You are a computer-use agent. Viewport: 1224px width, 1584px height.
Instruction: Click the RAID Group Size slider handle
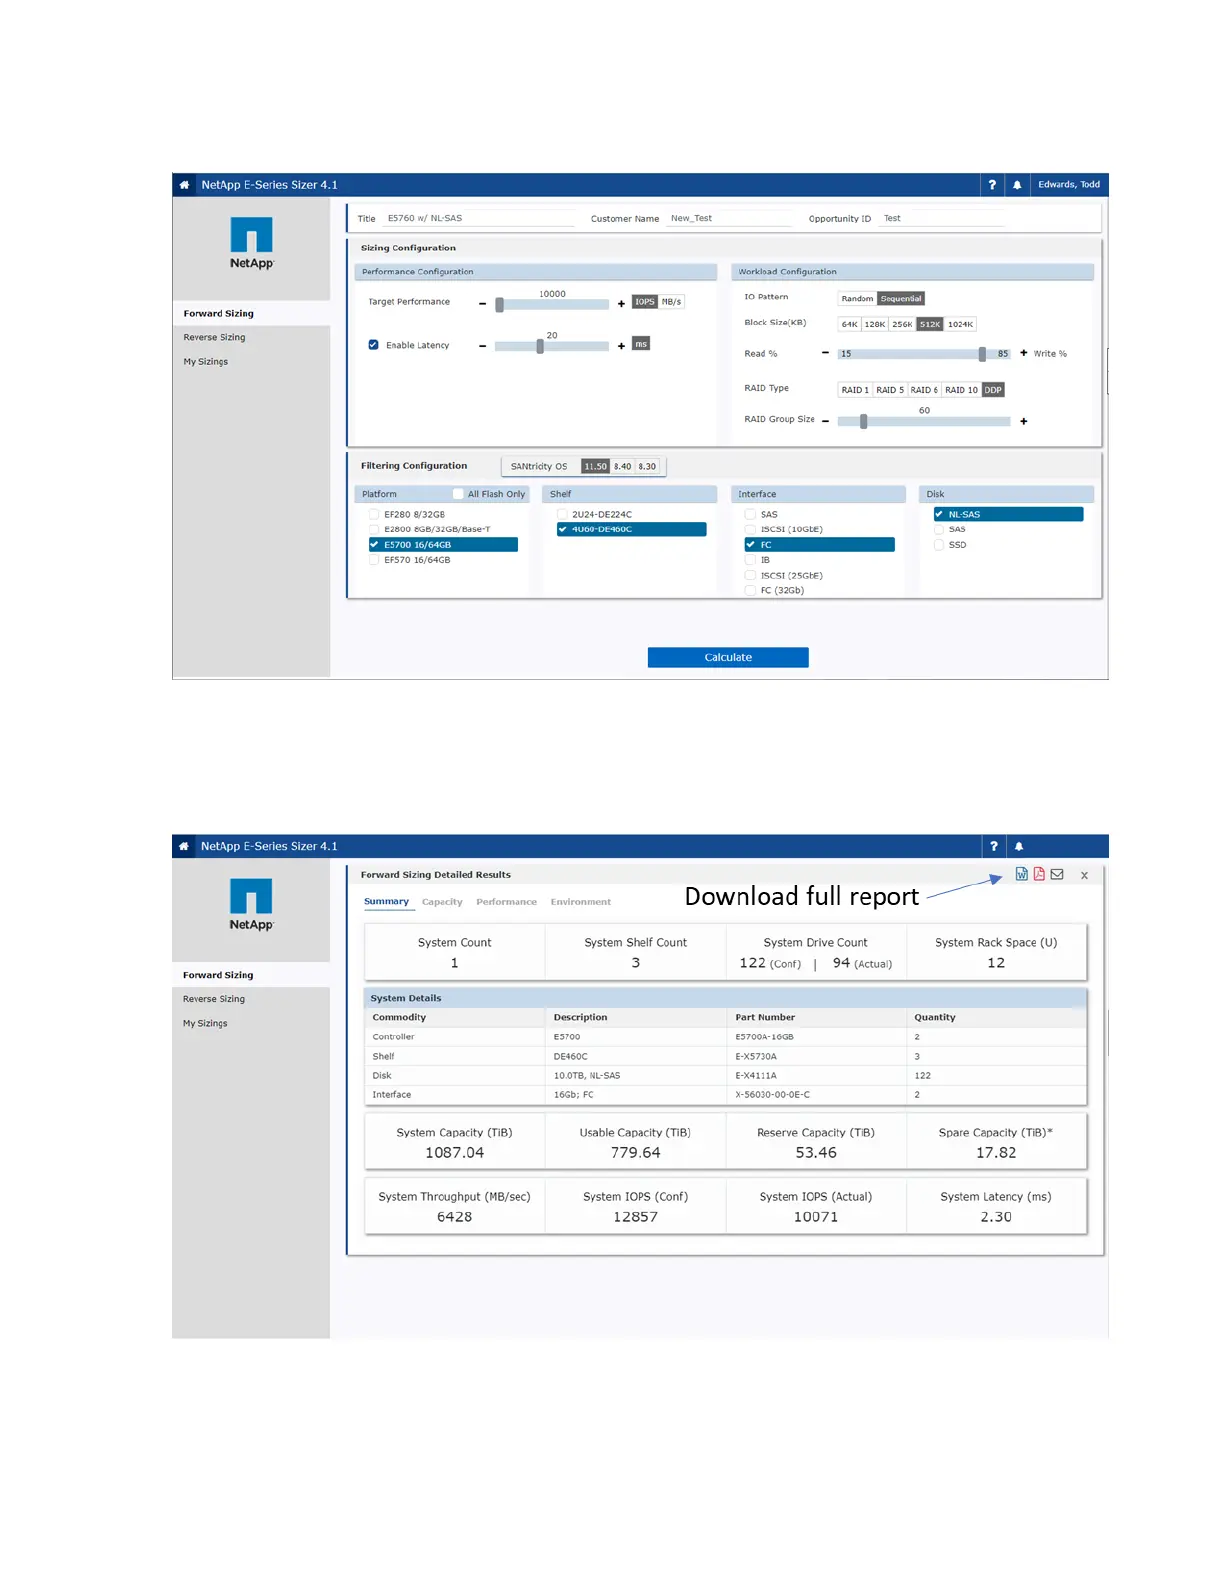tap(863, 422)
